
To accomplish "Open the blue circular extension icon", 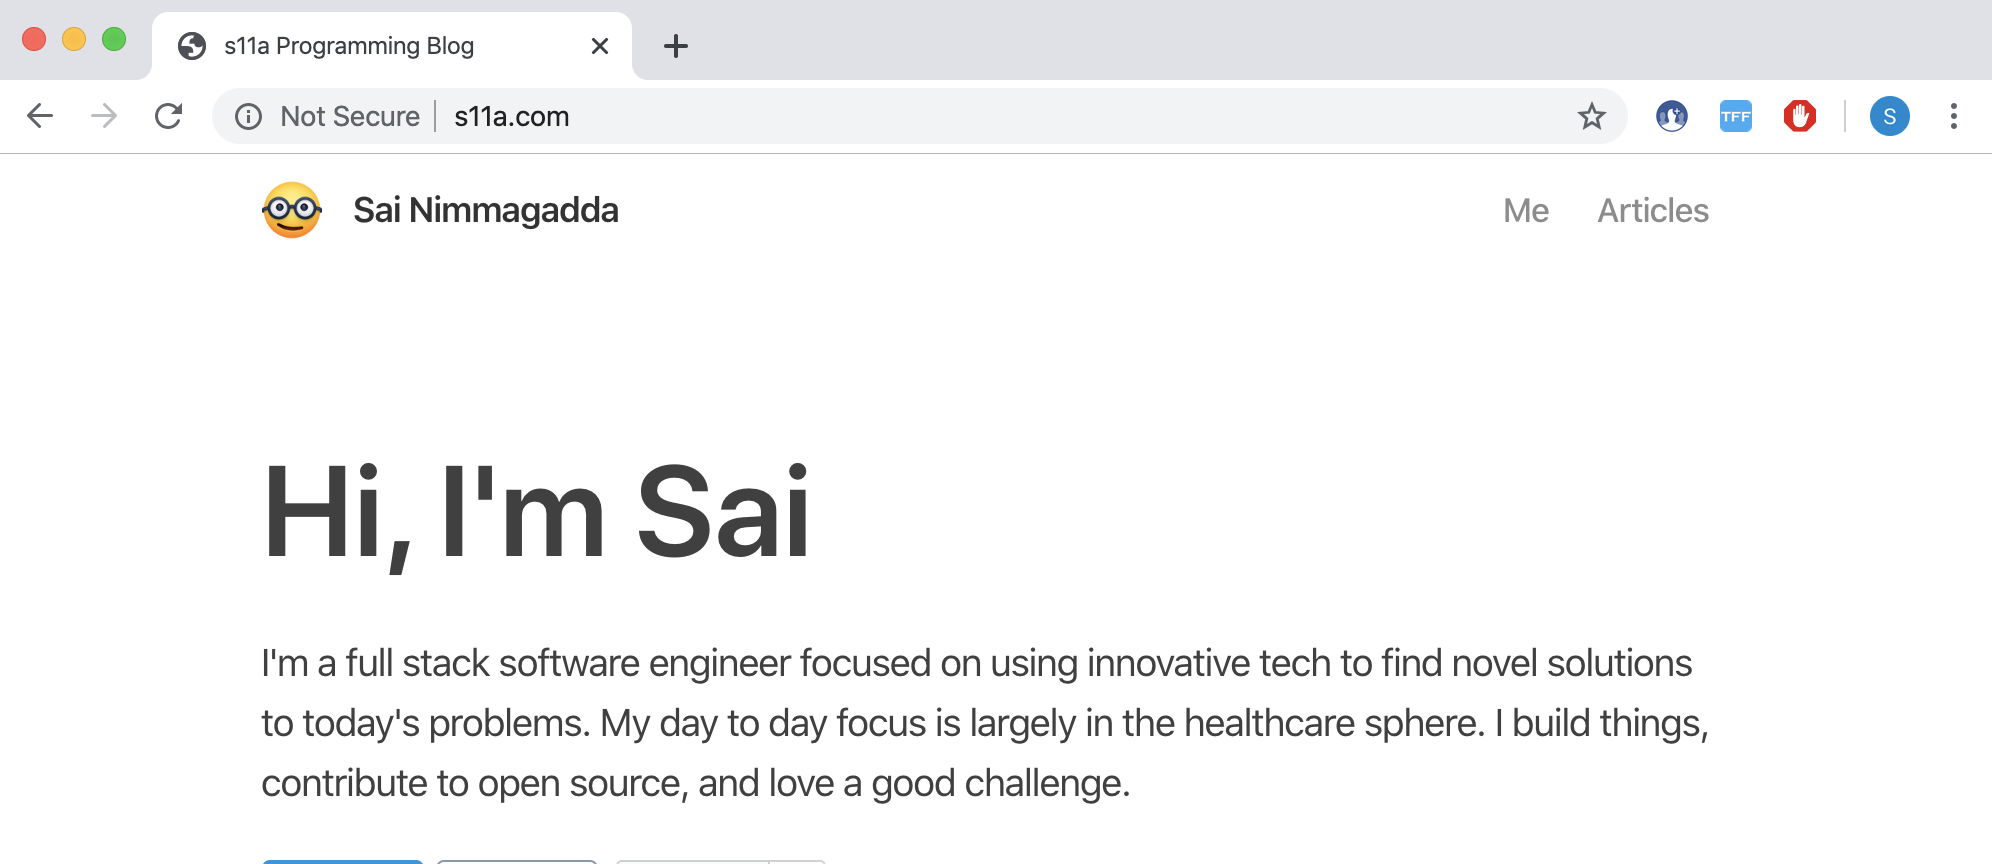I will click(x=1671, y=117).
